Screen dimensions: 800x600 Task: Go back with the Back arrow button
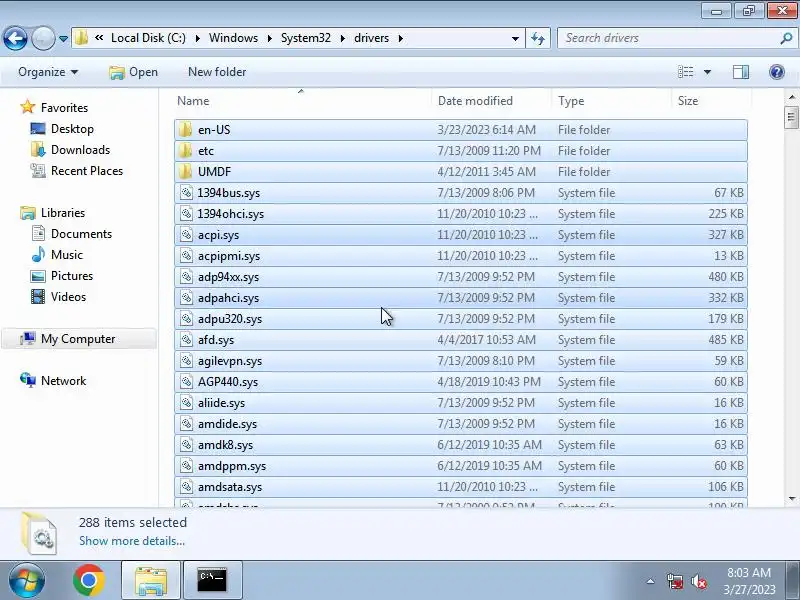[15, 38]
